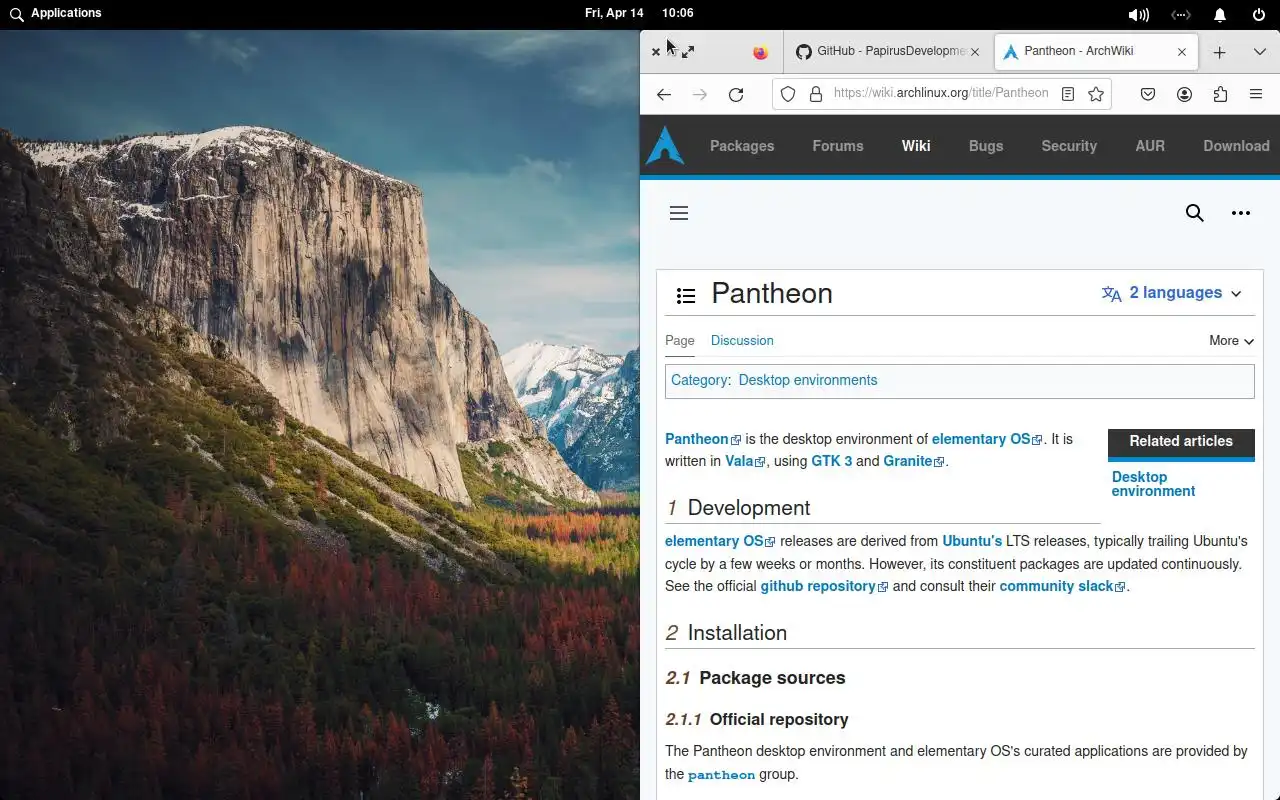Bookmark this page with the star
This screenshot has width=1280, height=800.
tap(1096, 94)
